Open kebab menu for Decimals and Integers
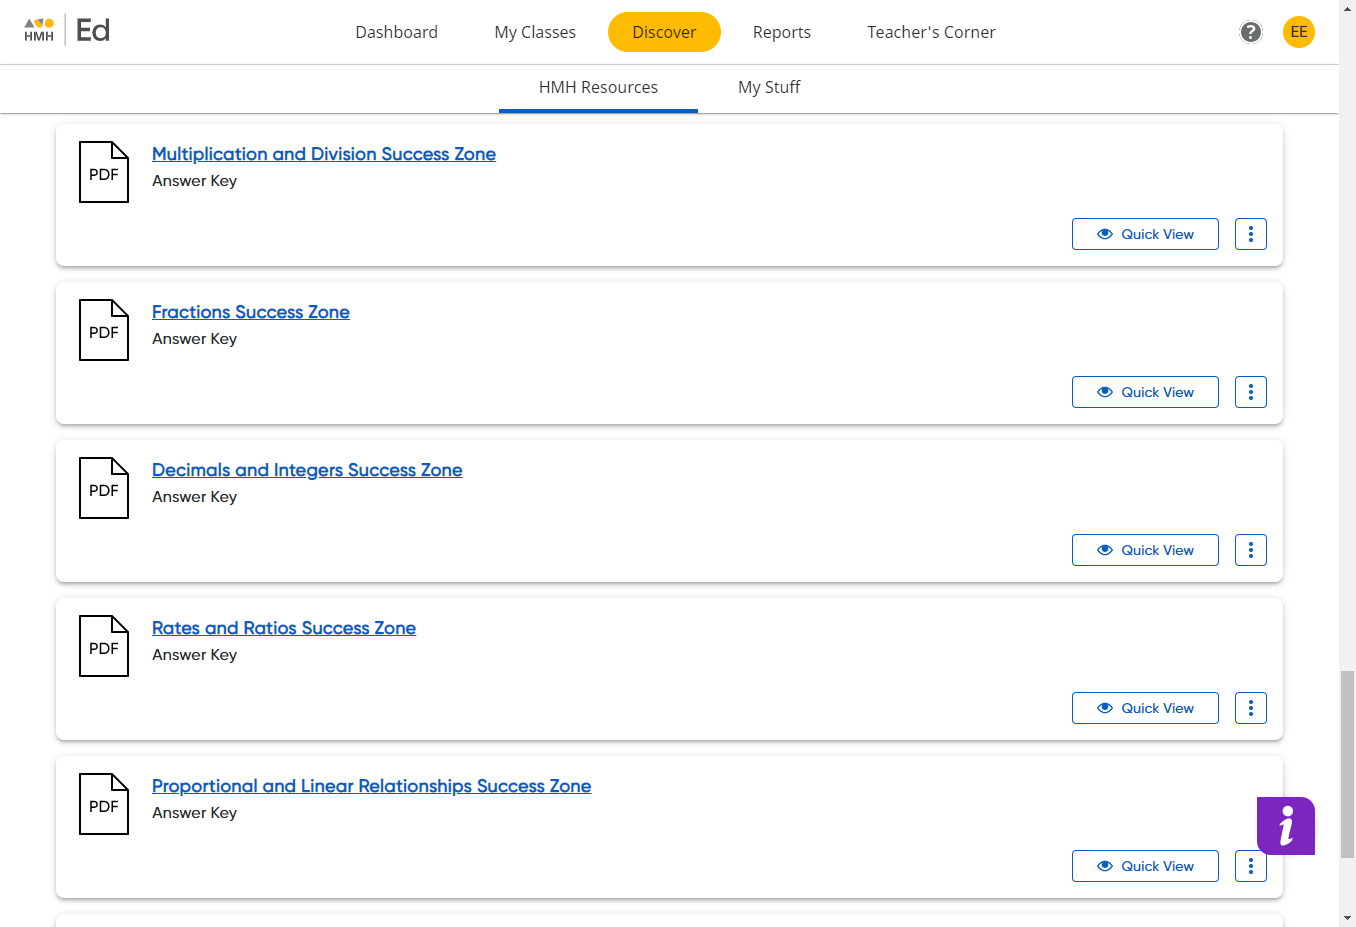The height and width of the screenshot is (927, 1356). click(x=1250, y=550)
